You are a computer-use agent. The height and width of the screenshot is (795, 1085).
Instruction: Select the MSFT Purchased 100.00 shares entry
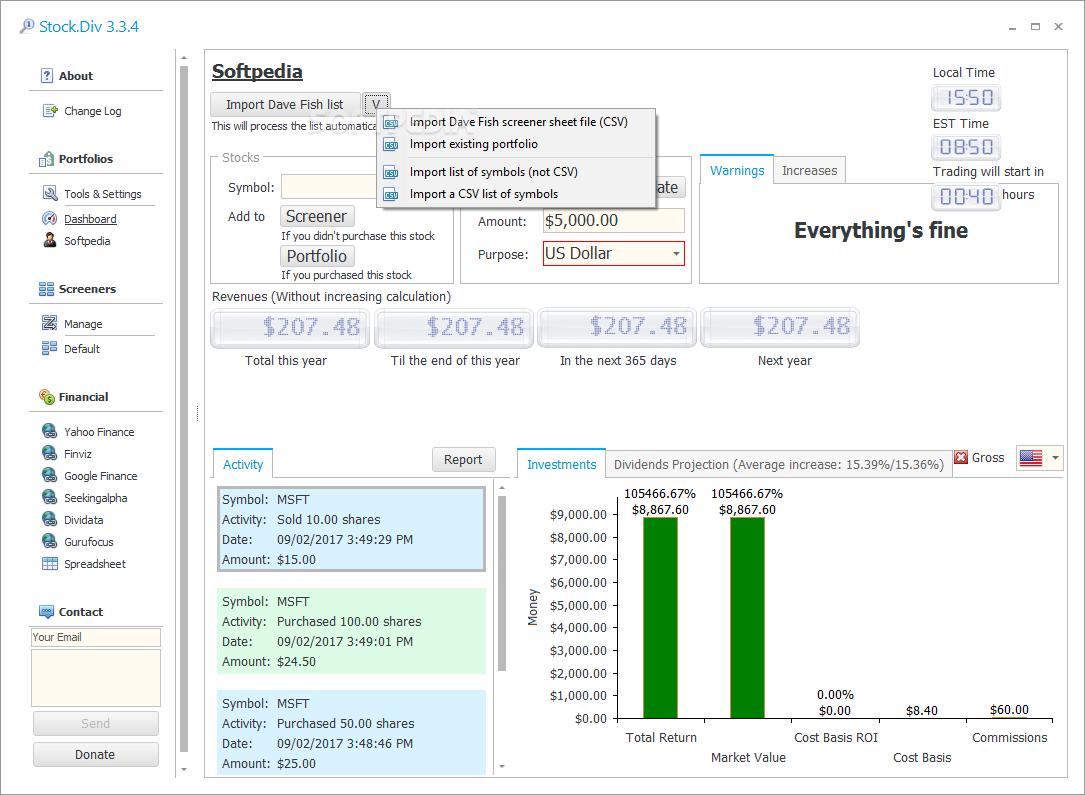352,631
